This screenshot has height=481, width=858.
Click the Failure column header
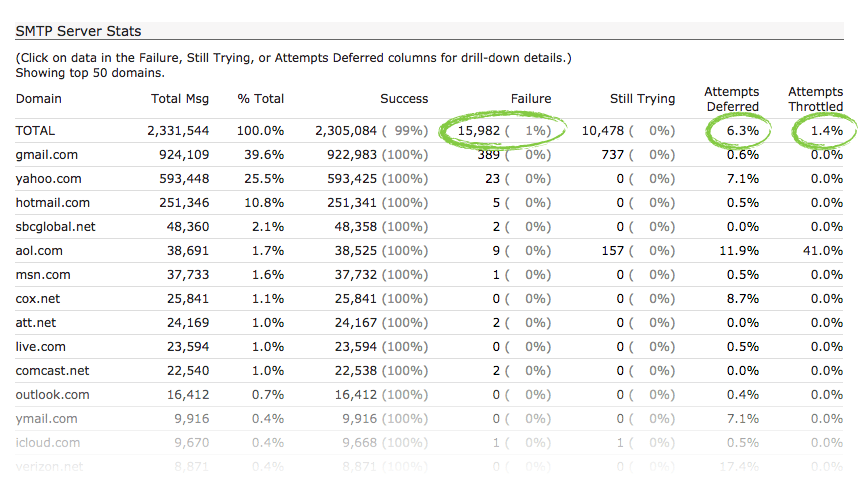pos(531,99)
